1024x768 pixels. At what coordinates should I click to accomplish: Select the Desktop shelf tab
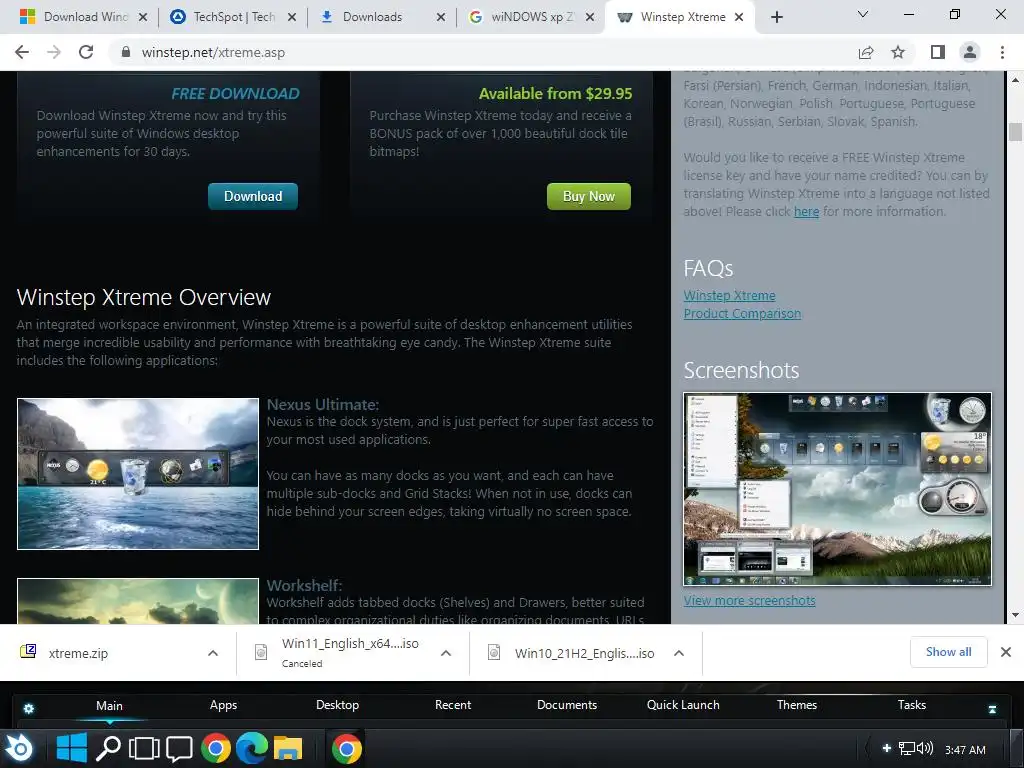point(337,705)
